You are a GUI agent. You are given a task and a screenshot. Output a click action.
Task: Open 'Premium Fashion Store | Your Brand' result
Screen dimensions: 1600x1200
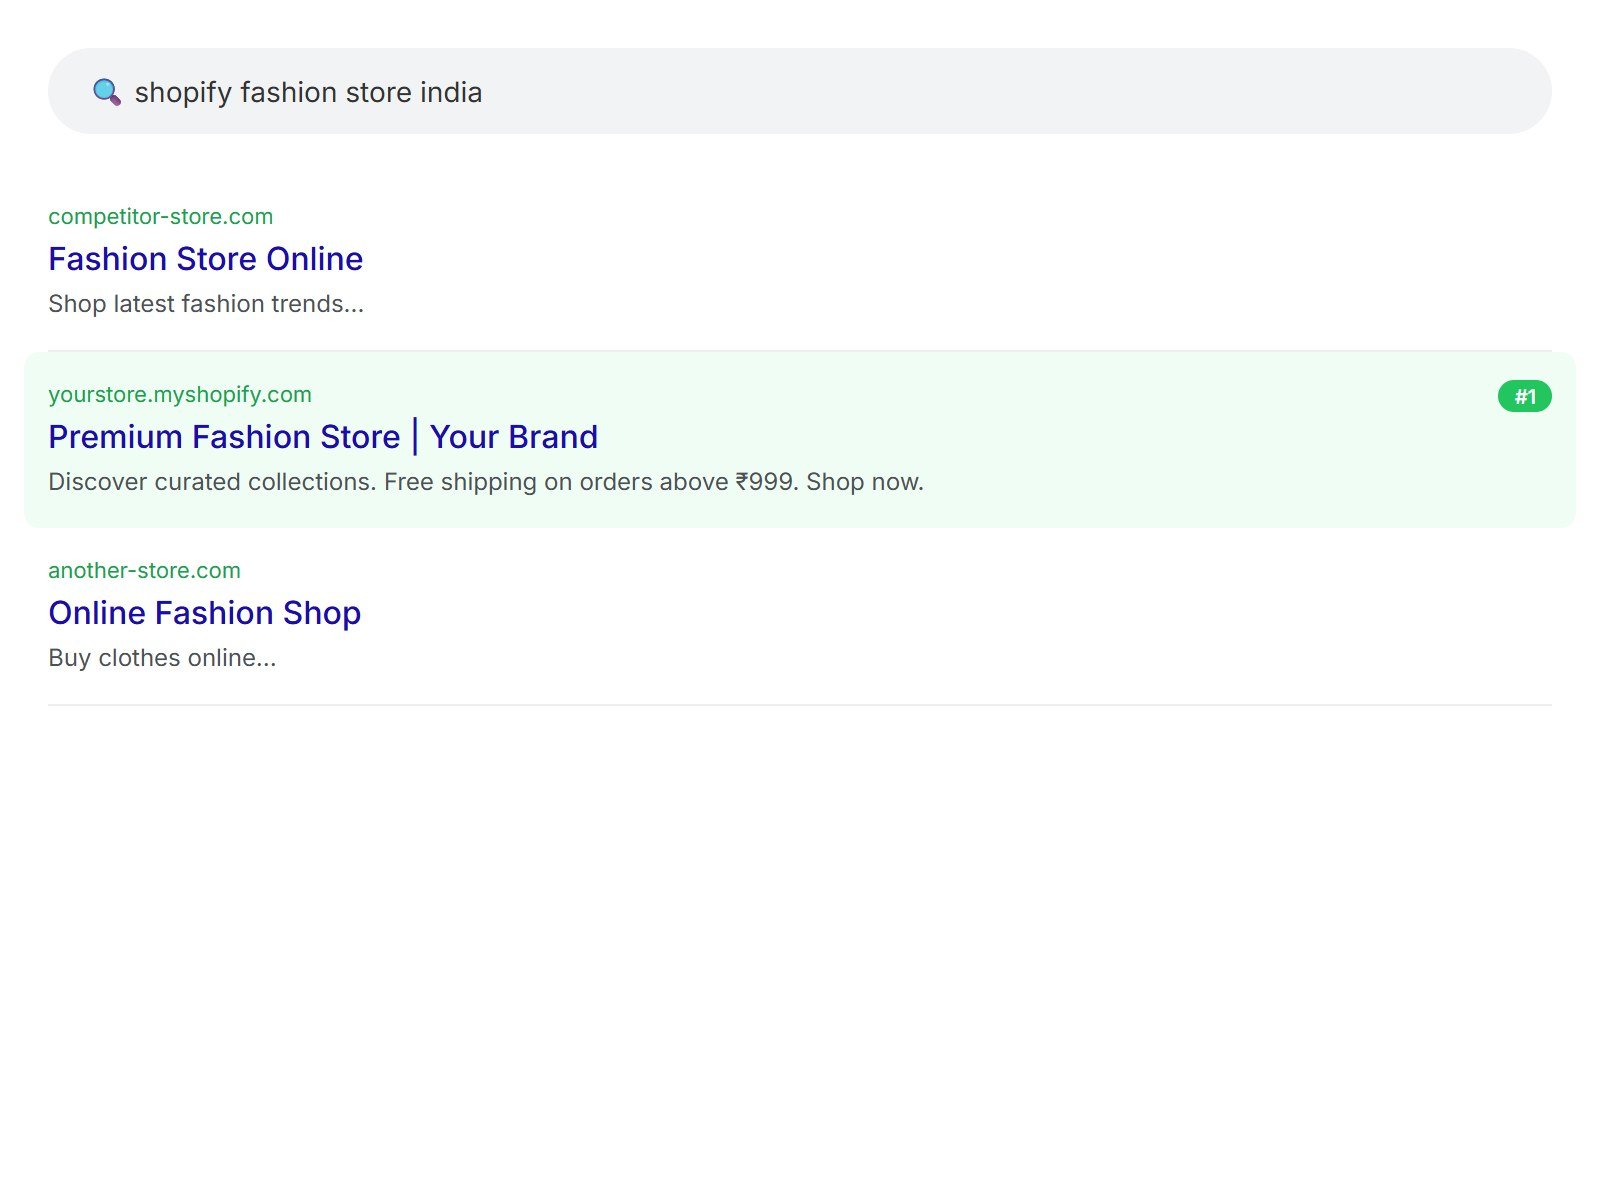[x=323, y=437]
